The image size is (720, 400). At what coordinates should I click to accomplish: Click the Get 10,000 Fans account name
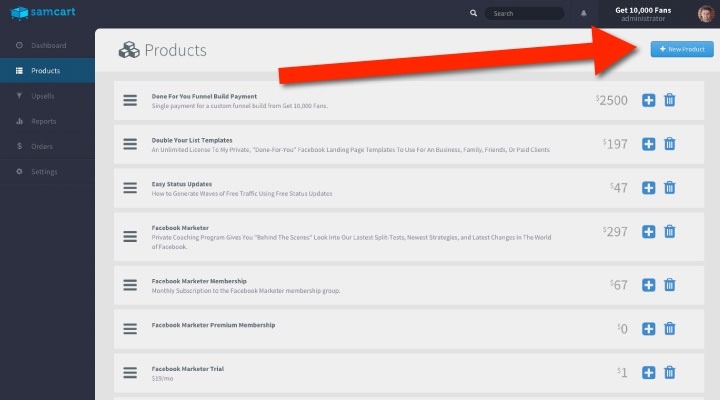(x=643, y=10)
